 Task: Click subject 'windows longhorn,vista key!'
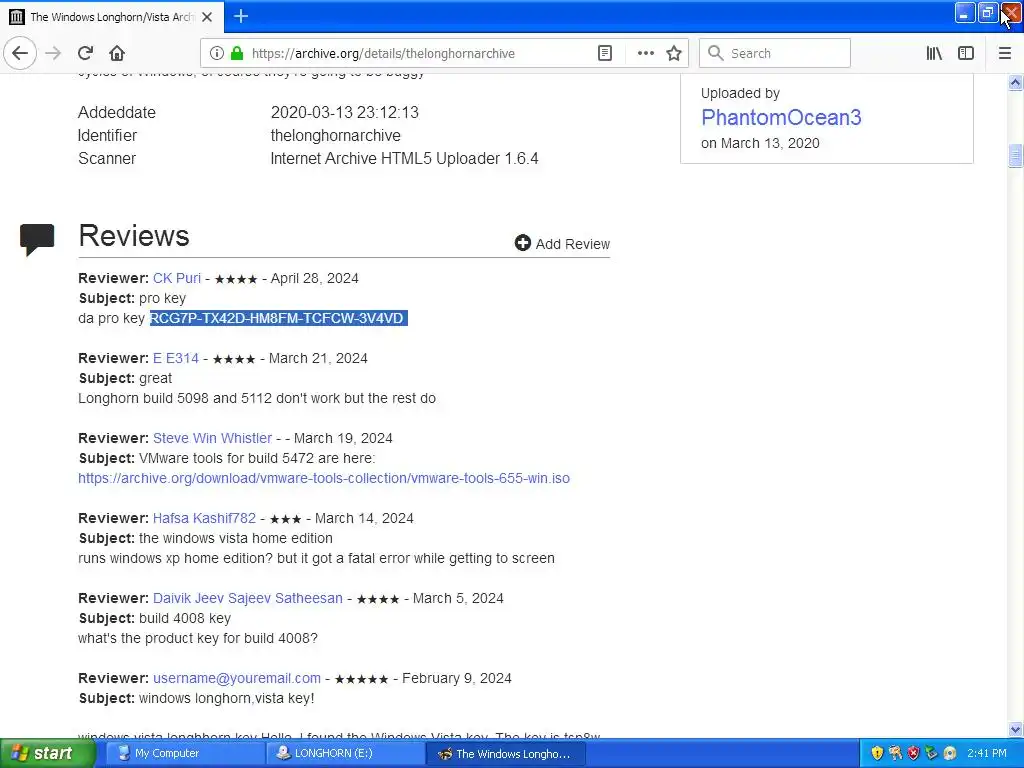[227, 698]
